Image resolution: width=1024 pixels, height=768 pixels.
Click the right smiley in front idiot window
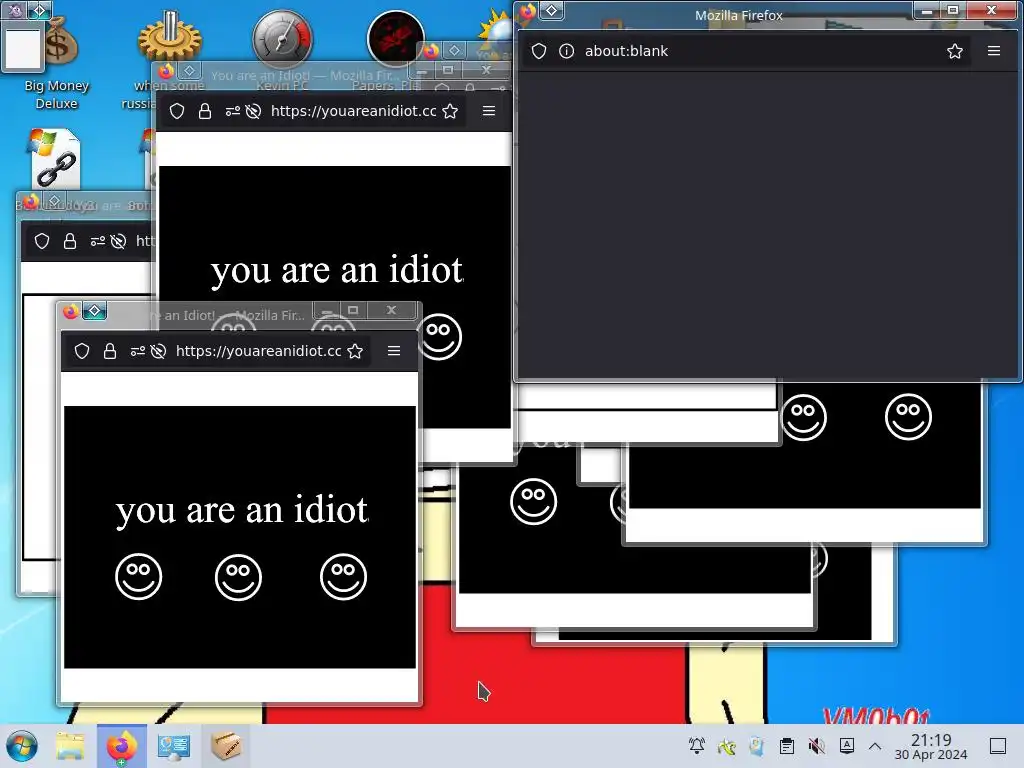tap(344, 577)
